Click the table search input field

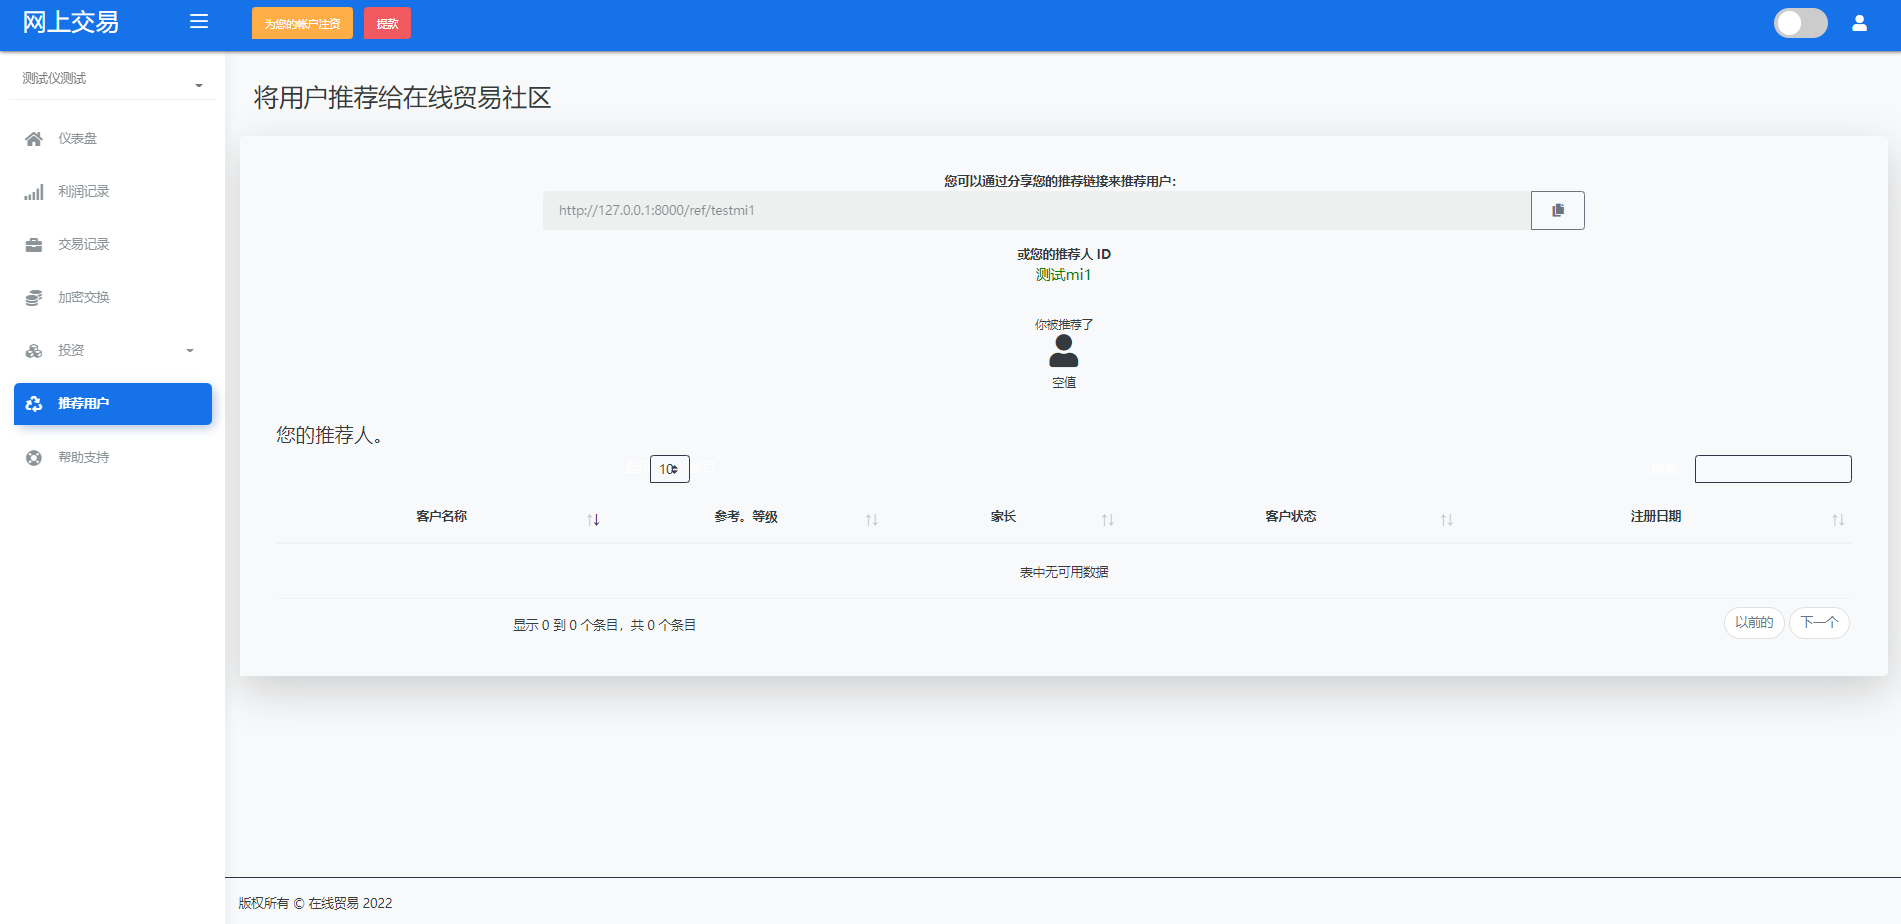coord(1772,468)
